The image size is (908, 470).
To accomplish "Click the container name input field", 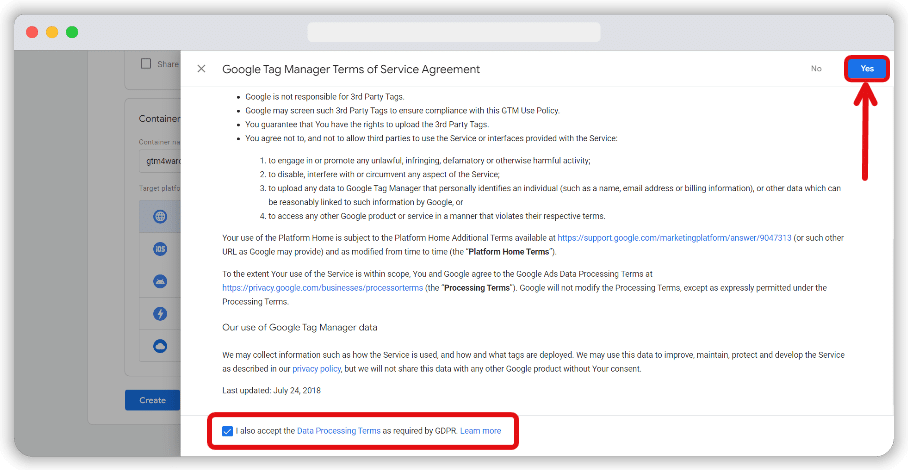I will point(160,161).
